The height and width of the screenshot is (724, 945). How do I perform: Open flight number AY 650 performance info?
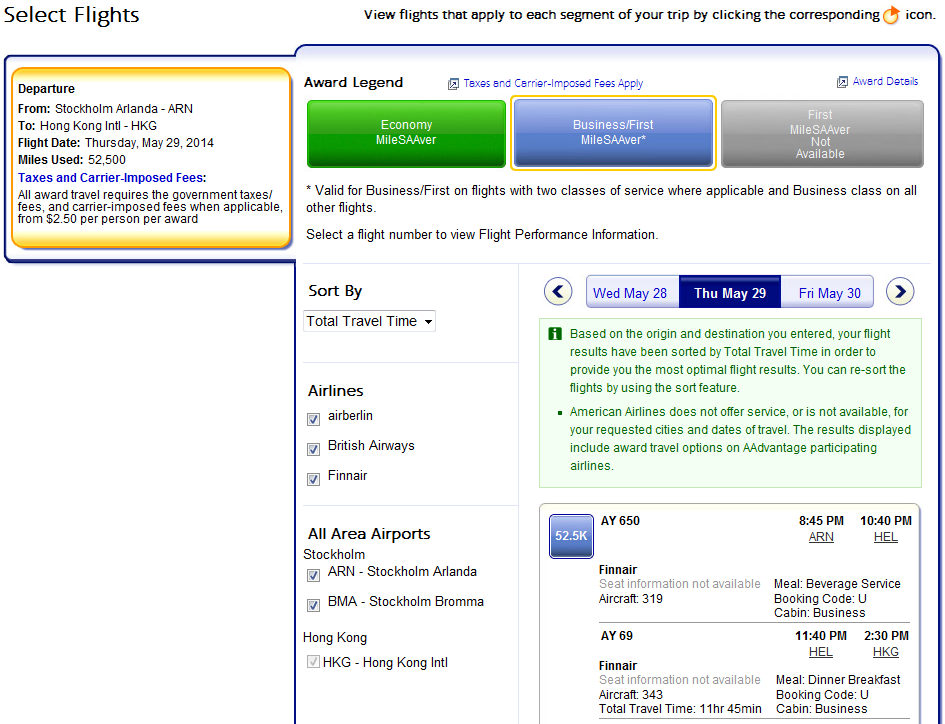point(620,521)
